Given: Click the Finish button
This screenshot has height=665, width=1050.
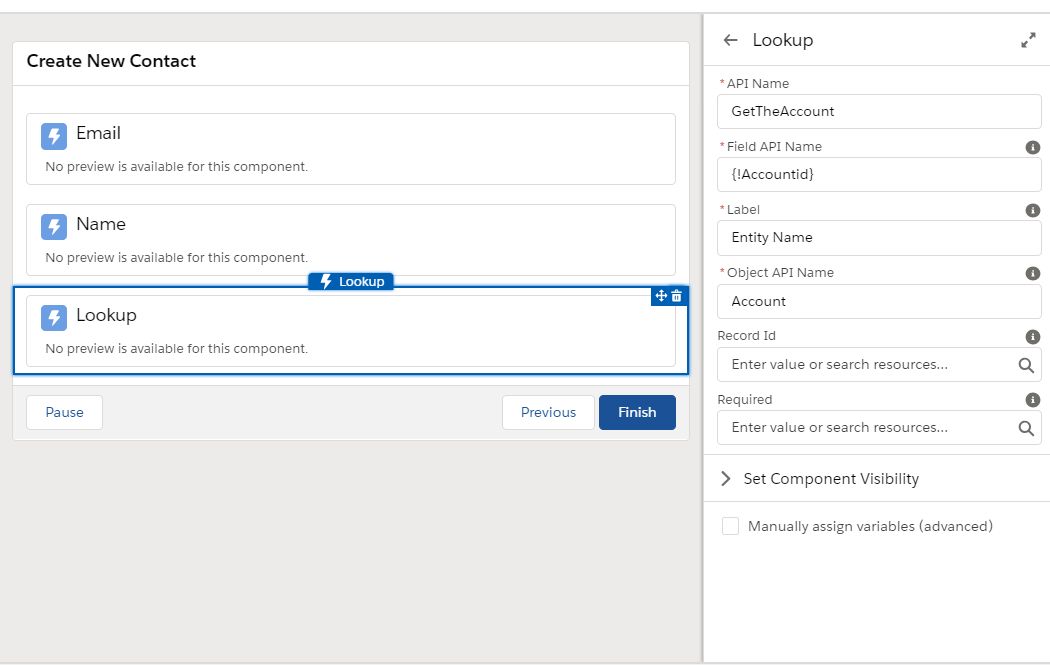Looking at the screenshot, I should pos(637,412).
